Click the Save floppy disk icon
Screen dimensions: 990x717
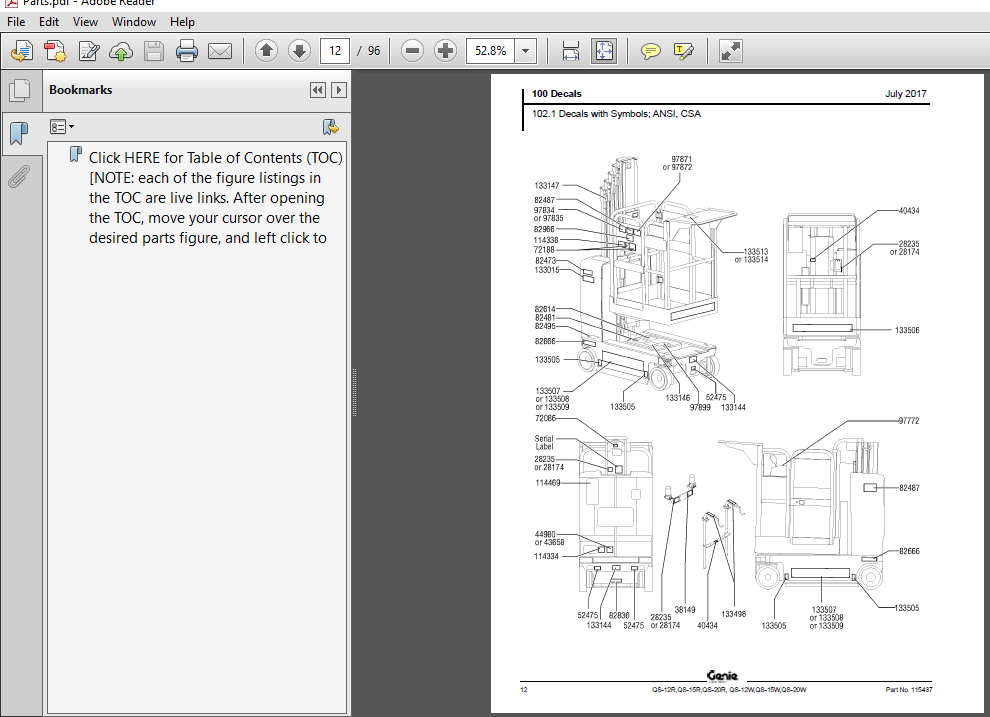pos(153,51)
